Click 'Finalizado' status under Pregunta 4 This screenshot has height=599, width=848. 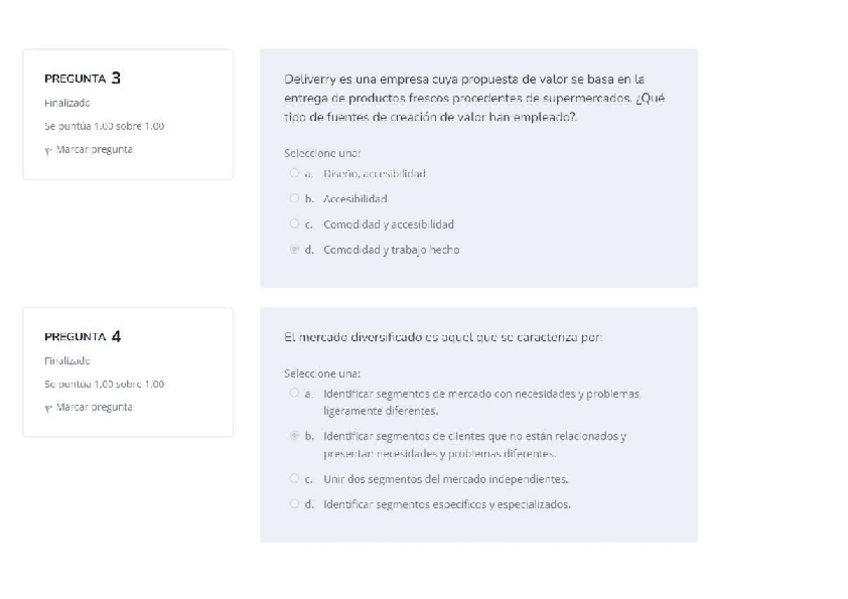click(x=68, y=360)
